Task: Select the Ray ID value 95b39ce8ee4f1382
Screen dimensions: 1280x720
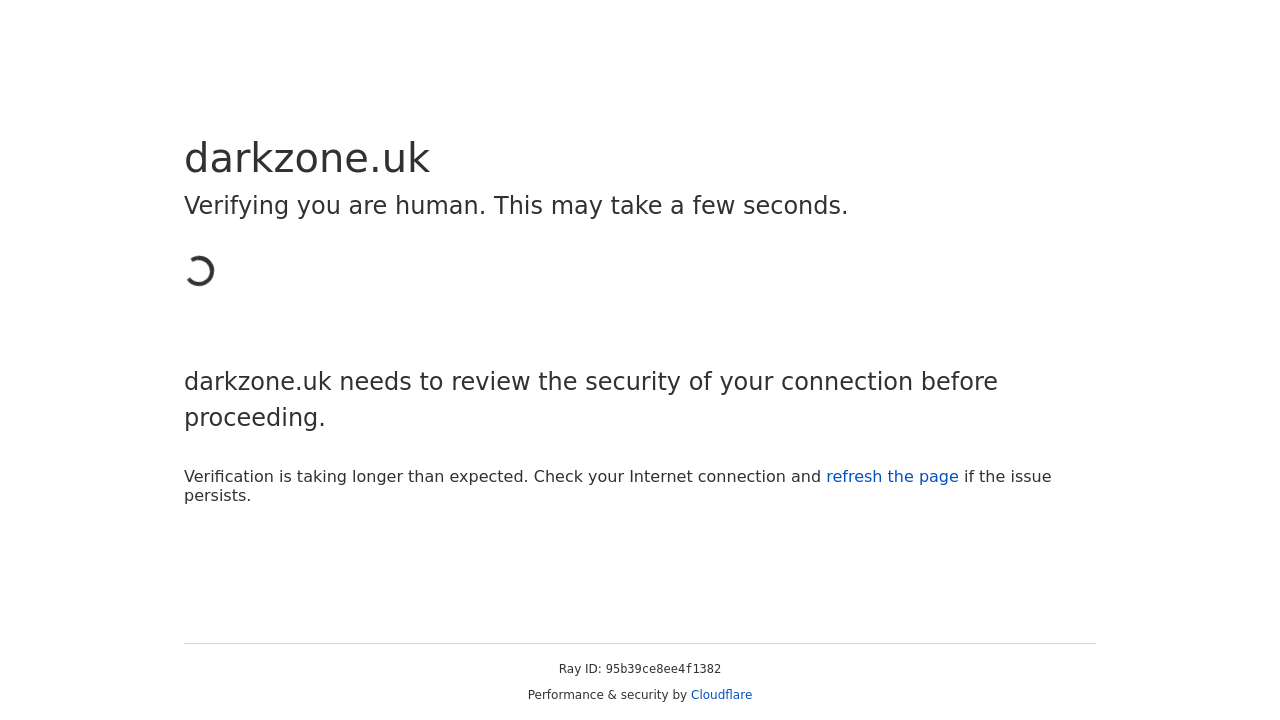Action: 663,670
